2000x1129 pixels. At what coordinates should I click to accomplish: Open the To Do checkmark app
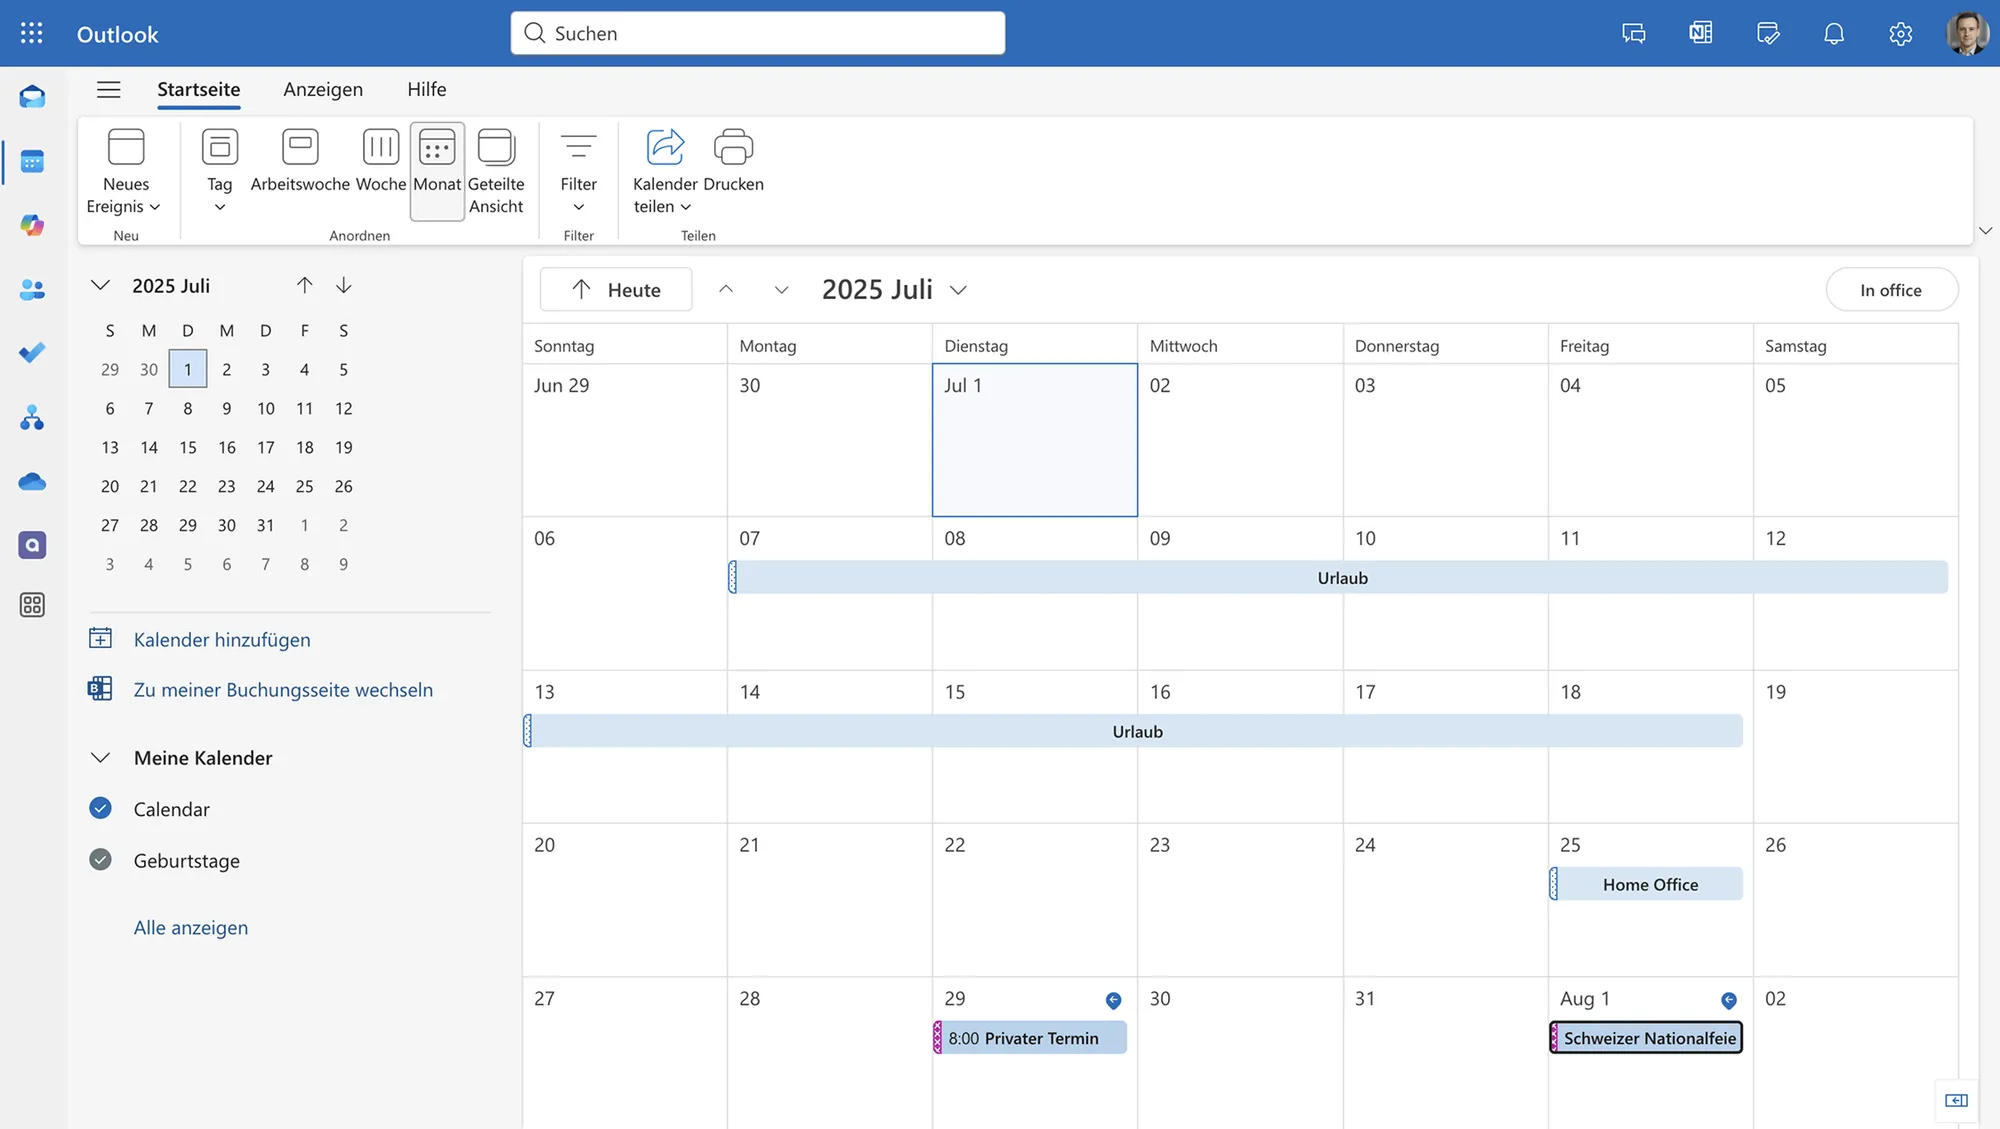pos(32,352)
